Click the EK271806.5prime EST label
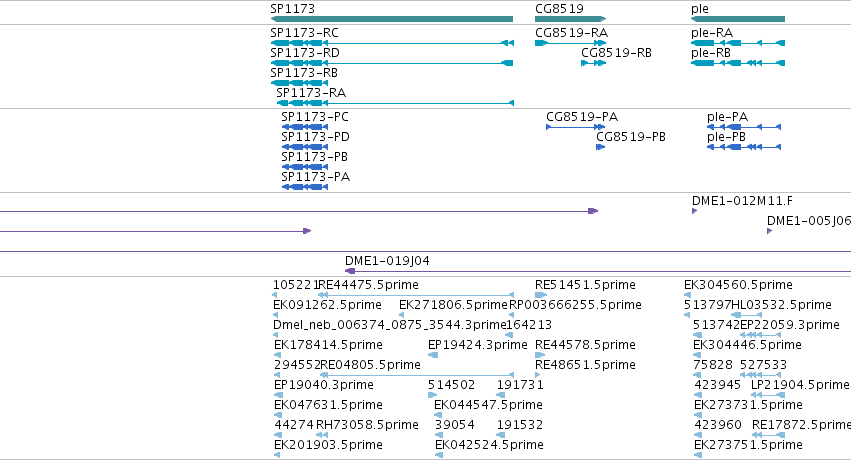The width and height of the screenshot is (851, 460). [453, 305]
